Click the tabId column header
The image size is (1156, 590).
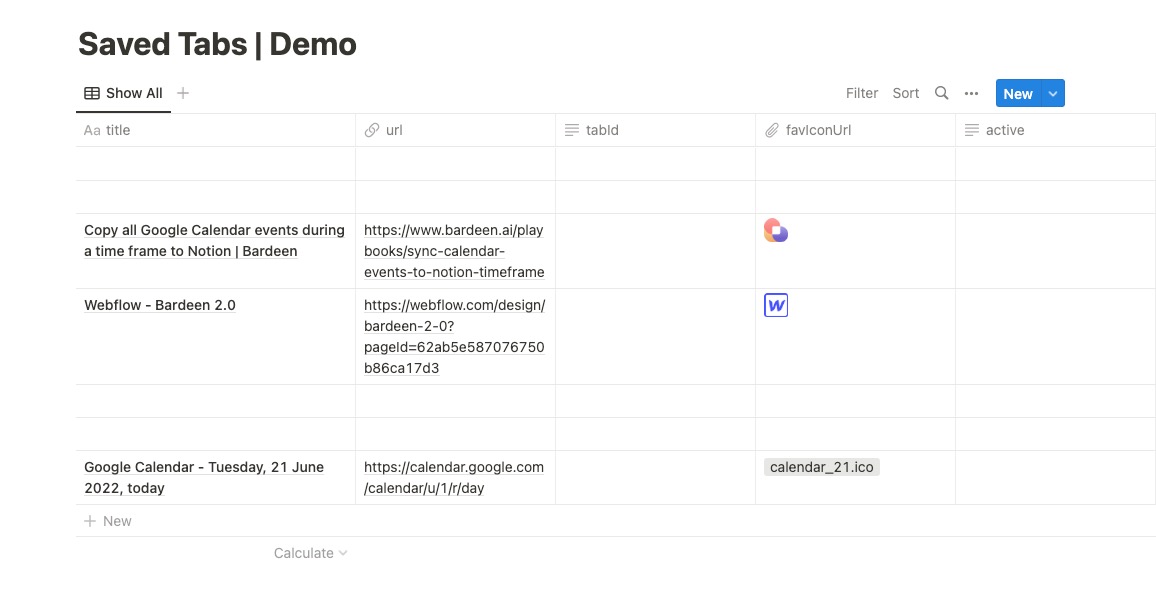655,130
